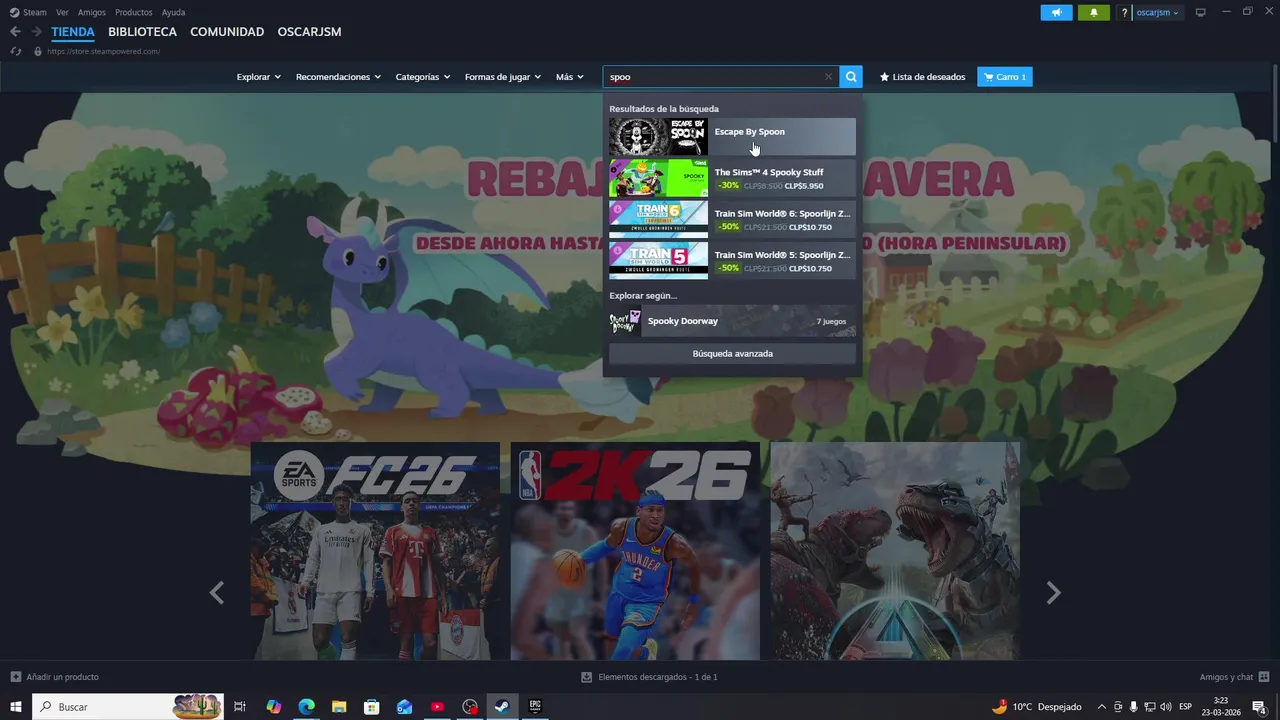The width and height of the screenshot is (1280, 720).
Task: Expand the Categorías dropdown
Action: coord(422,77)
